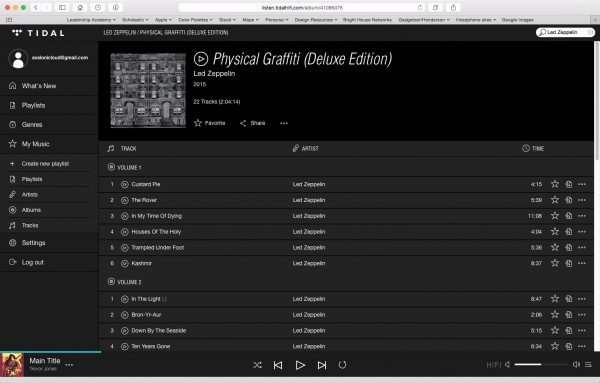Play track Custard Pie
600x383 pixels.
(x=124, y=184)
